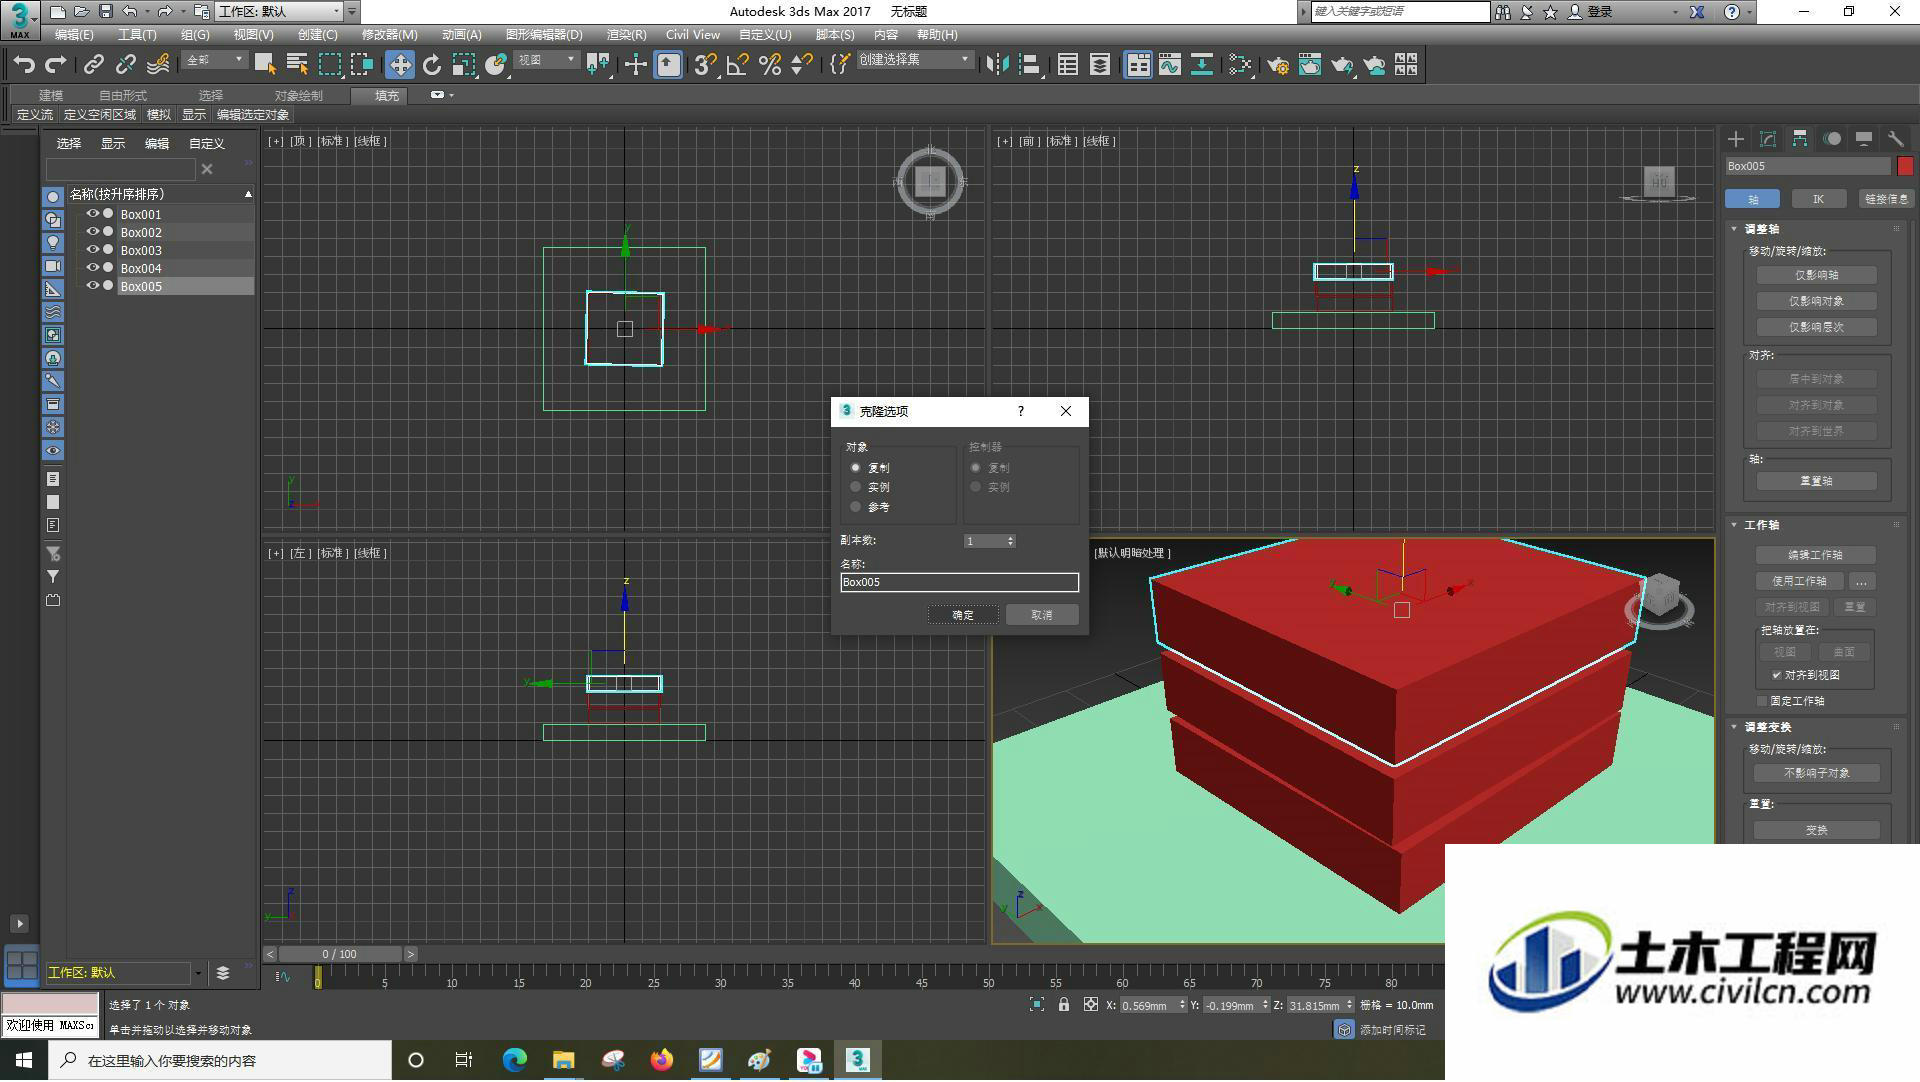Click the Mirror tool icon
Image resolution: width=1920 pixels, height=1082 pixels.
[997, 65]
